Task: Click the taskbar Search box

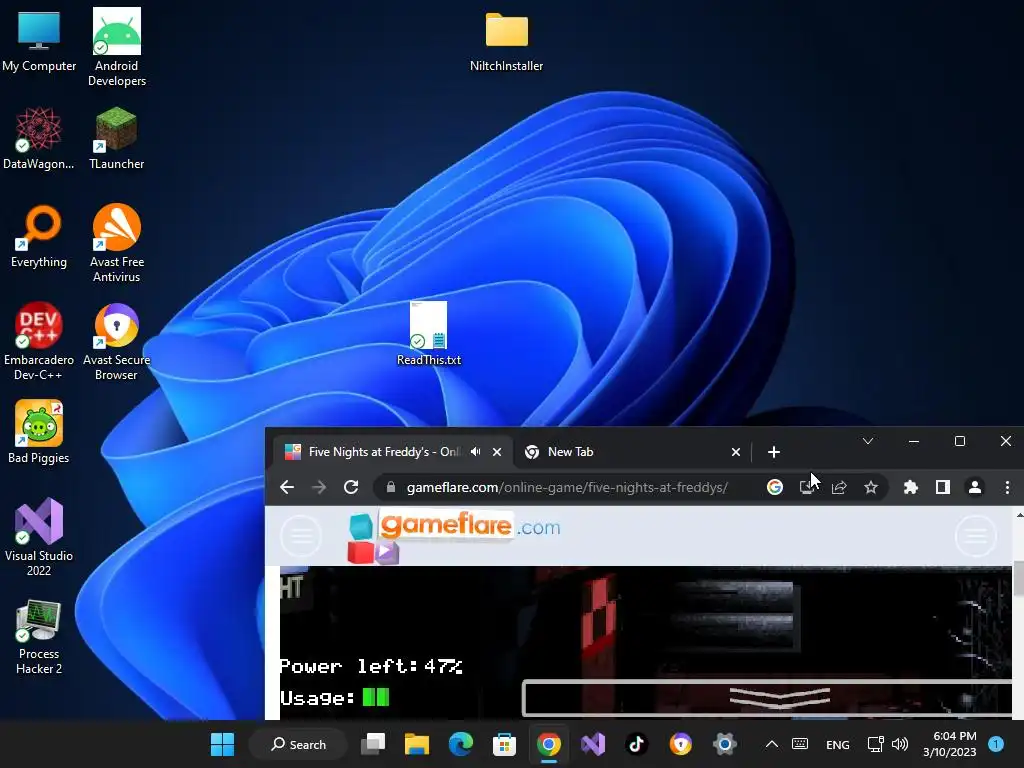Action: click(298, 744)
